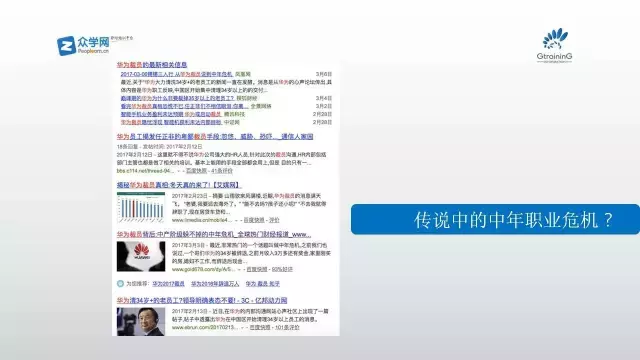Click the Huawei logo thumbnail
640x360 pixels.
coord(141,256)
